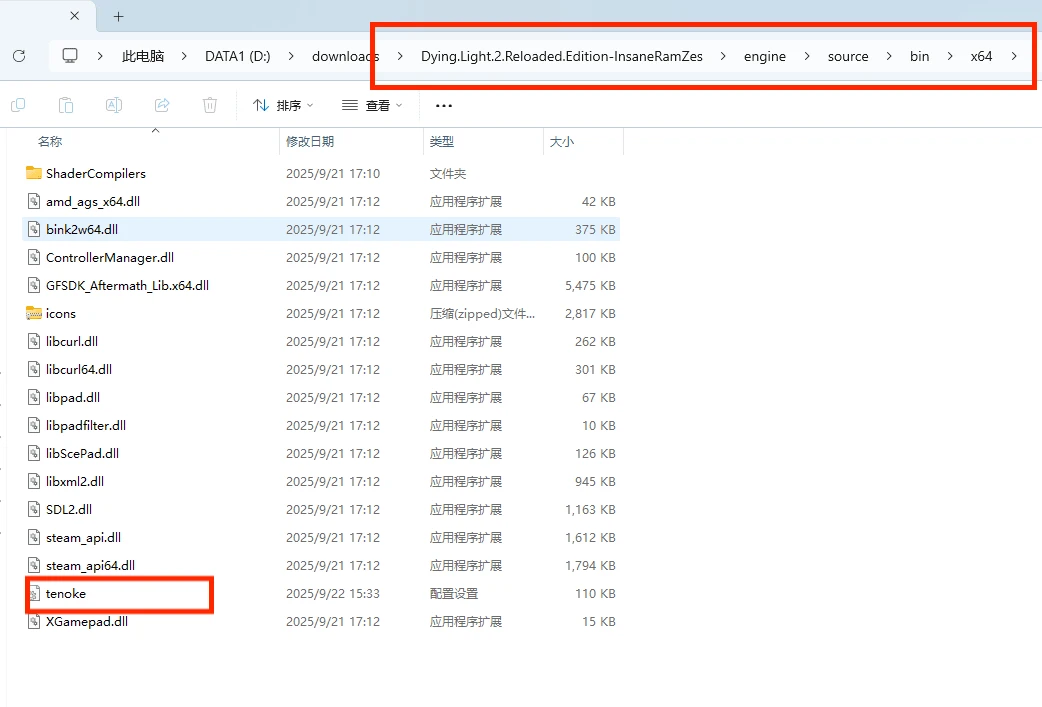Select bink2w64.dll file icon
This screenshot has width=1042, height=707.
[34, 229]
